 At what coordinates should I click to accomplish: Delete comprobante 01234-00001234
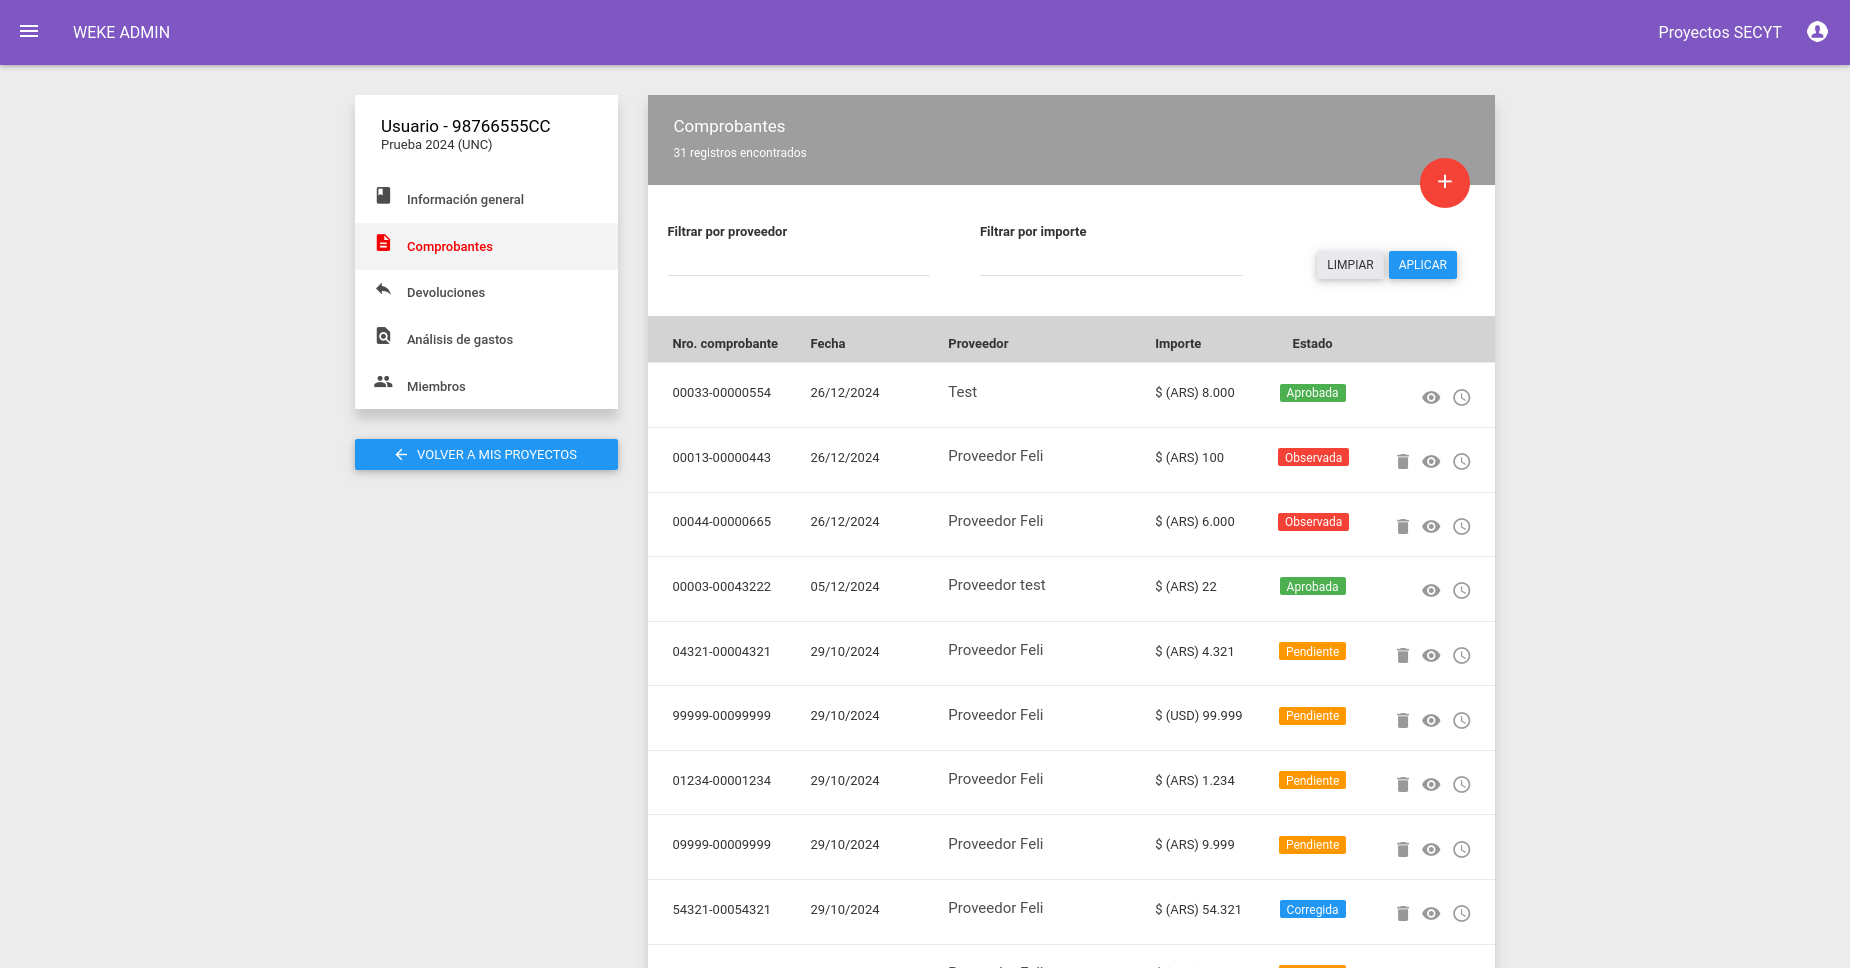click(x=1402, y=785)
